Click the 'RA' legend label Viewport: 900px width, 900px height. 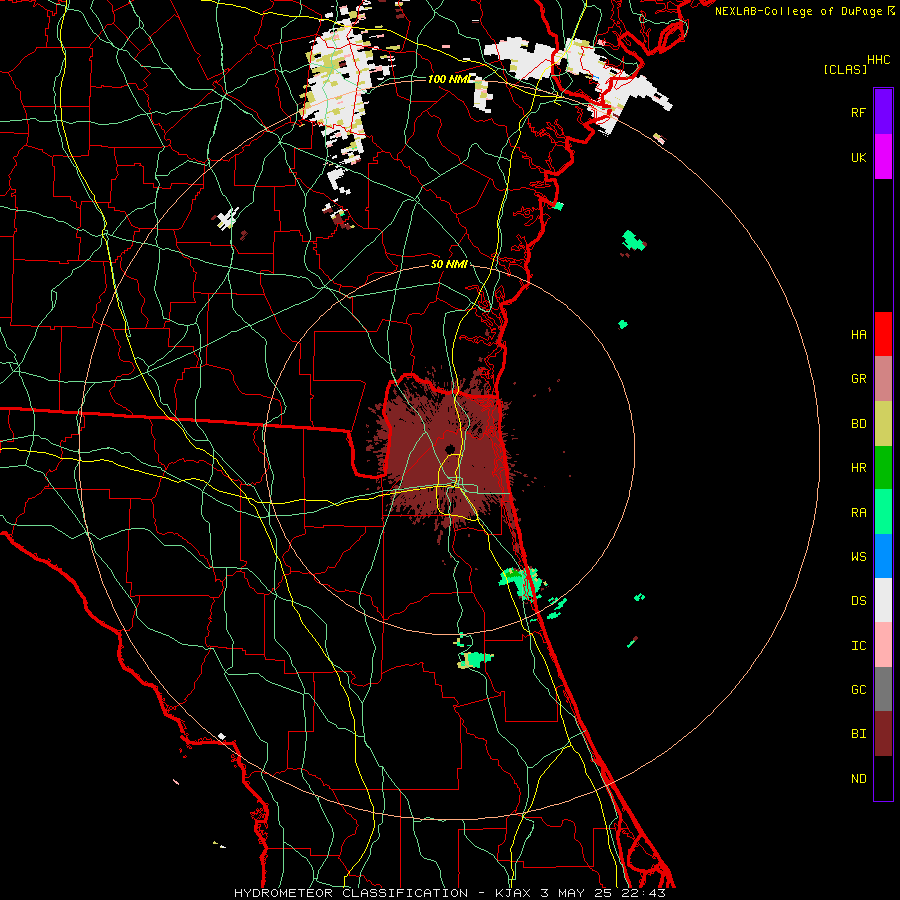[858, 513]
